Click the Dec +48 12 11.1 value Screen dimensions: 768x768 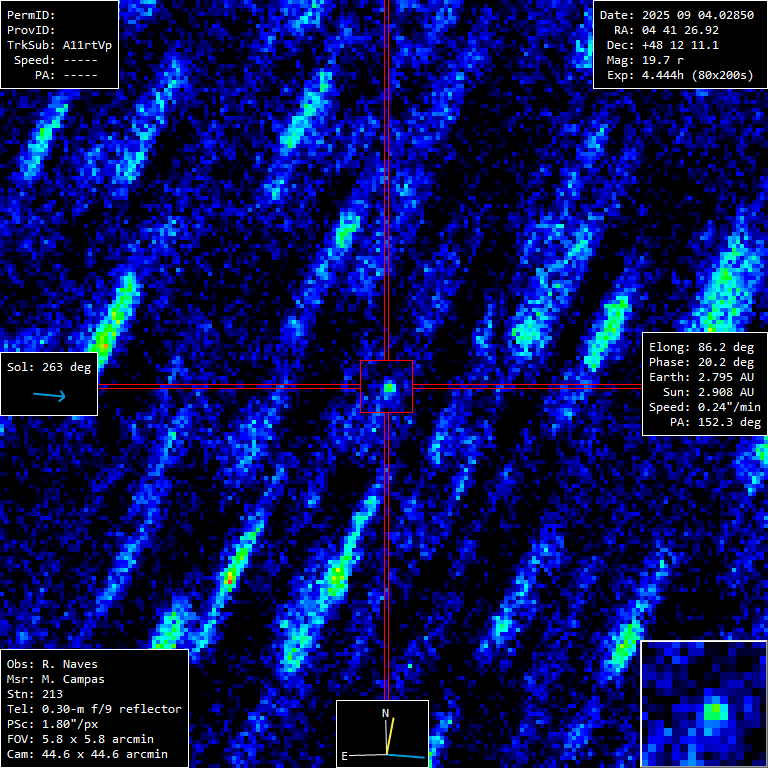pos(680,45)
